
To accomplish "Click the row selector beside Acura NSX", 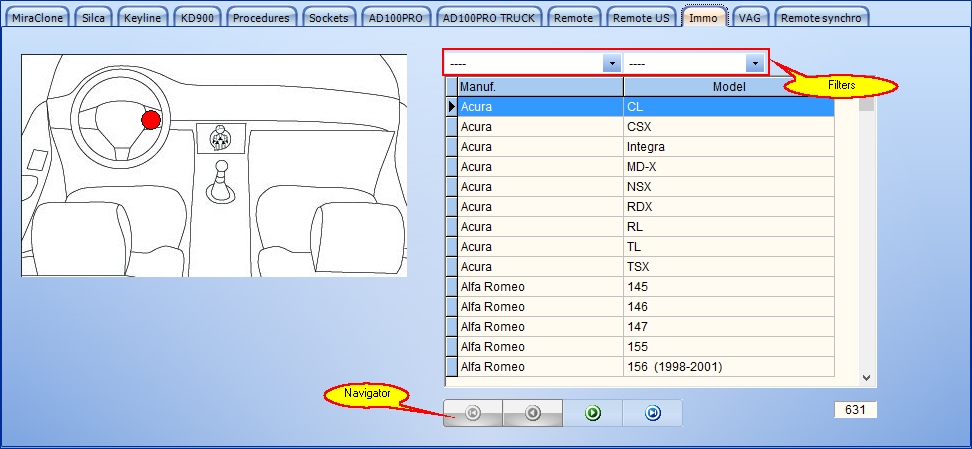I will (x=451, y=187).
